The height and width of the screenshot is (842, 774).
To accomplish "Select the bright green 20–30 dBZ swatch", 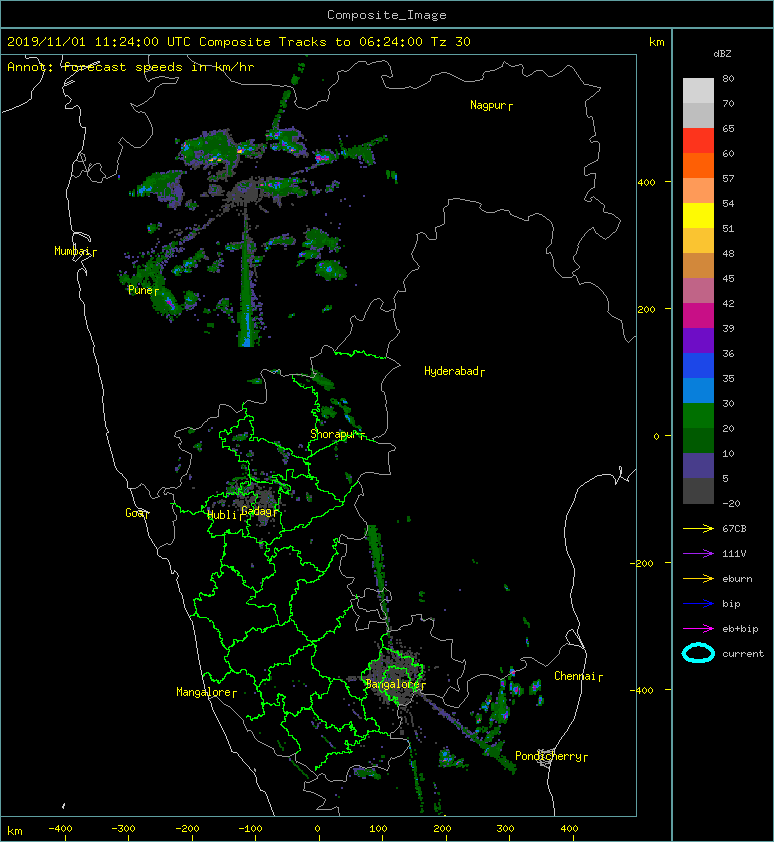I will pos(698,416).
